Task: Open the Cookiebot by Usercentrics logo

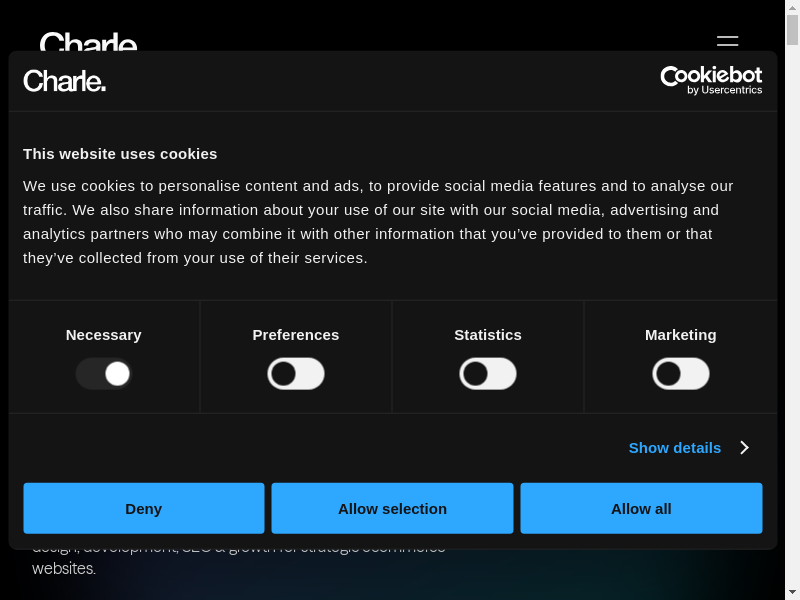Action: (711, 80)
